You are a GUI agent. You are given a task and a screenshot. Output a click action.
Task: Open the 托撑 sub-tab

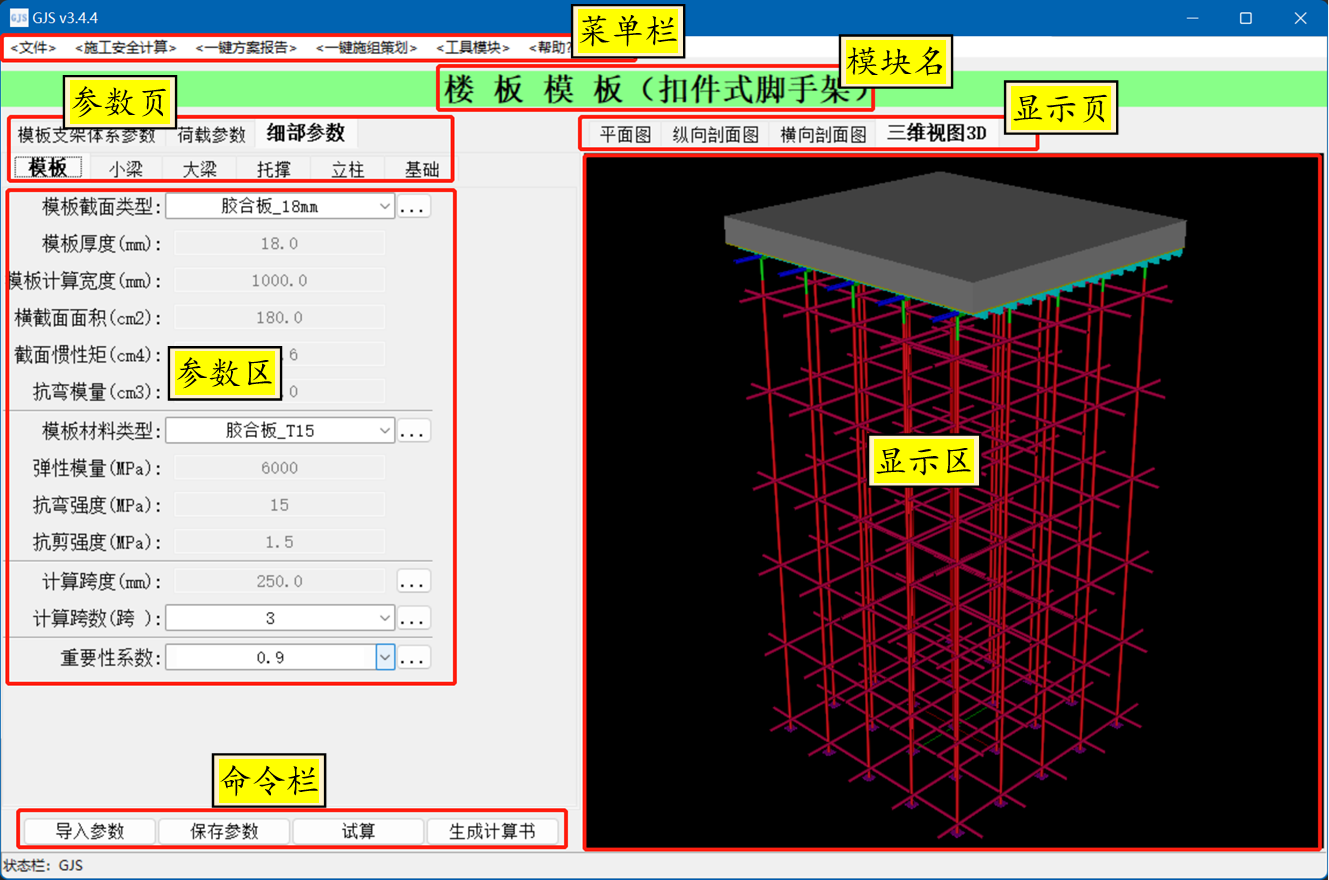[x=274, y=169]
